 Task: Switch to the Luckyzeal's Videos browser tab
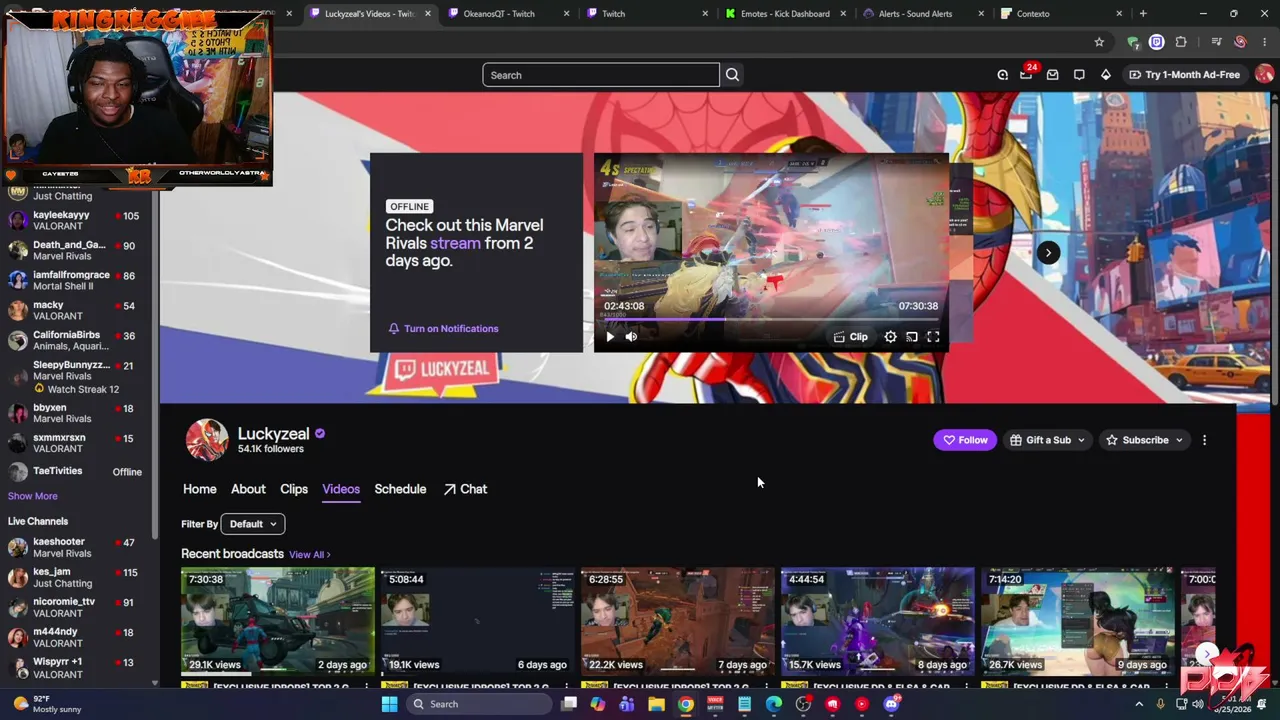tap(369, 14)
